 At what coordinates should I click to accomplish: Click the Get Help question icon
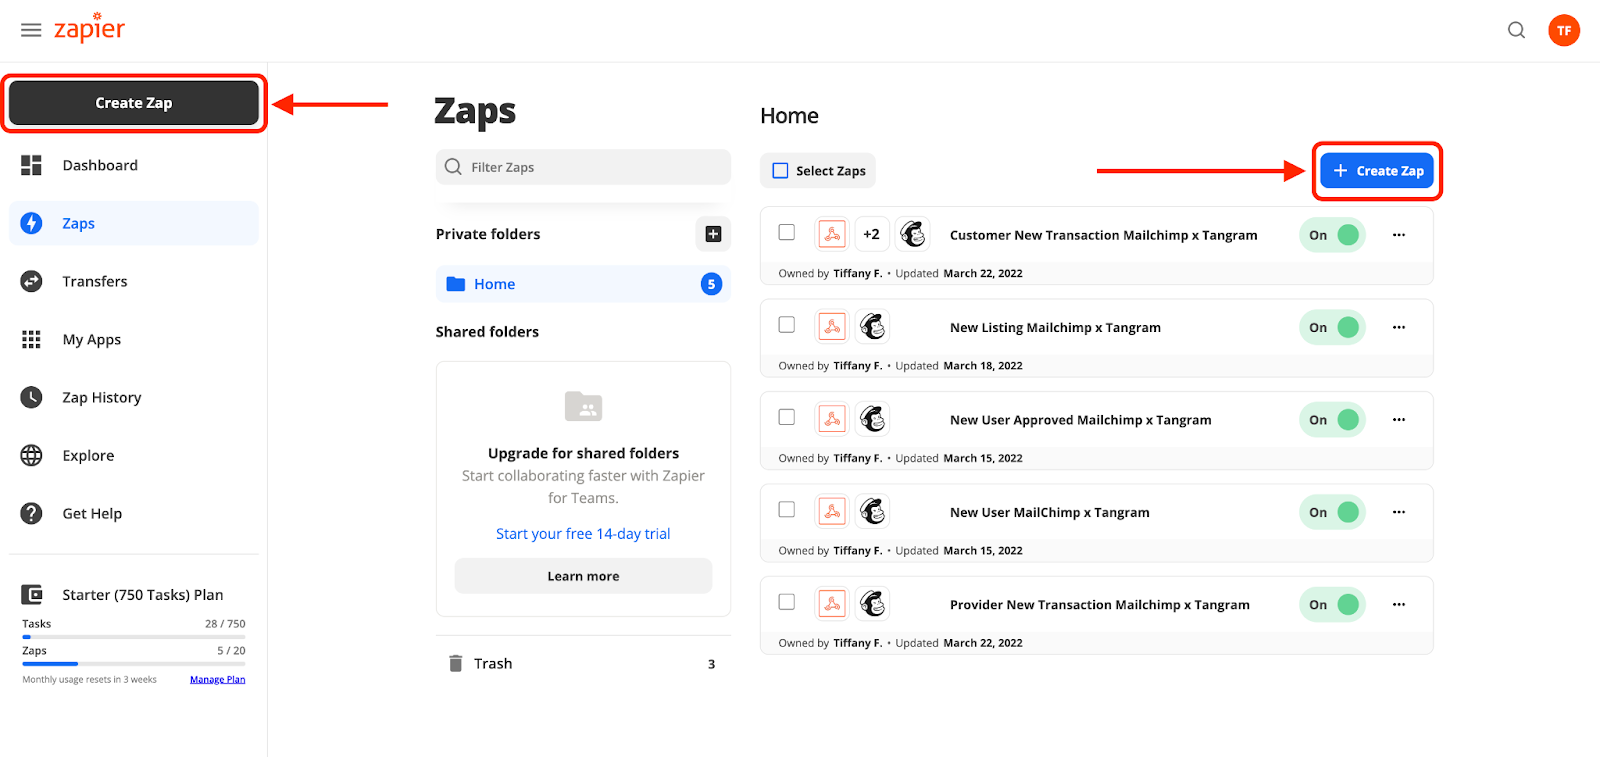click(32, 513)
